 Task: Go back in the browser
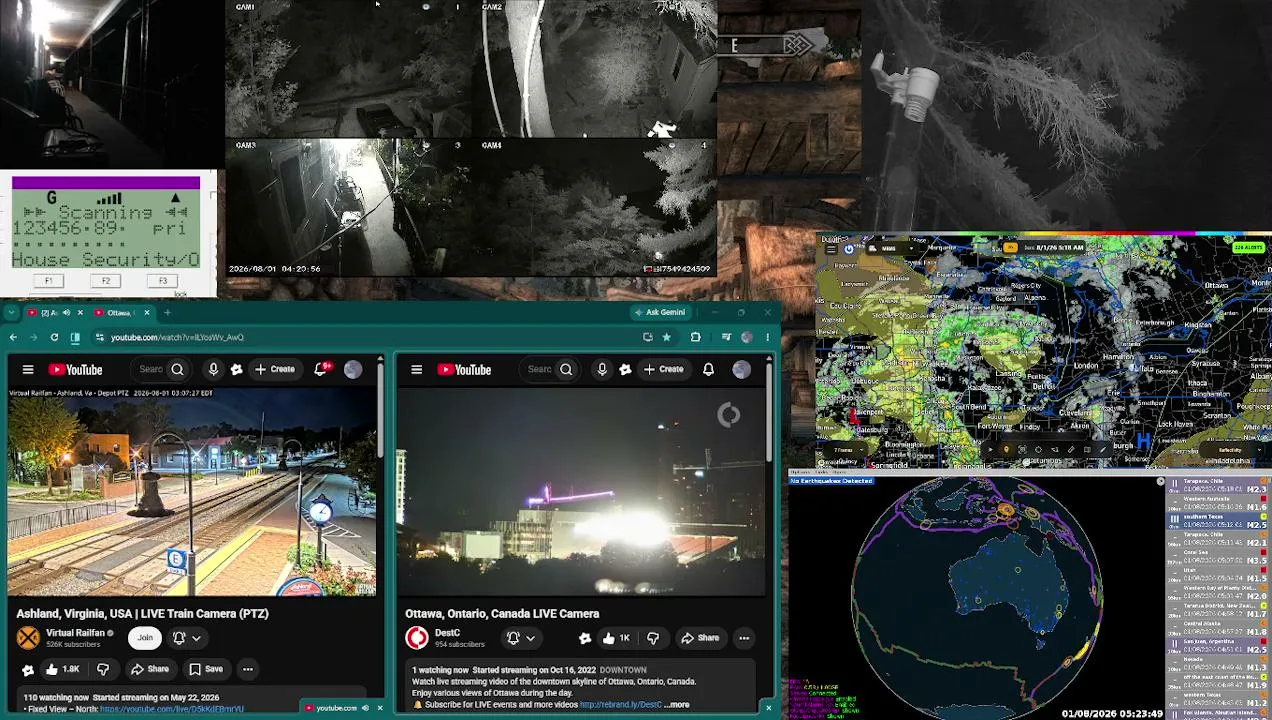click(13, 337)
